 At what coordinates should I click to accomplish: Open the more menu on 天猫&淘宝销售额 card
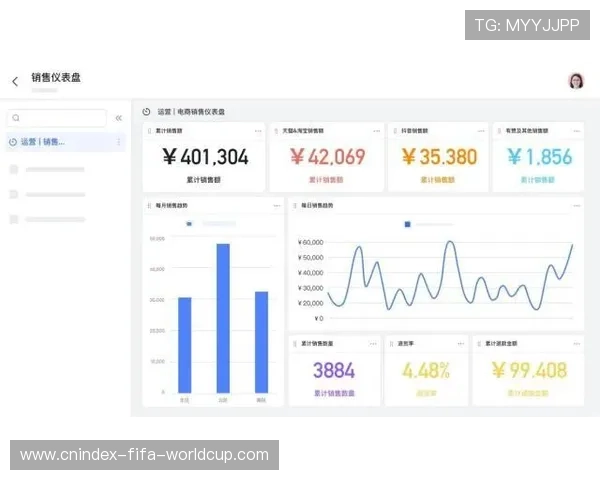pyautogui.click(x=377, y=131)
